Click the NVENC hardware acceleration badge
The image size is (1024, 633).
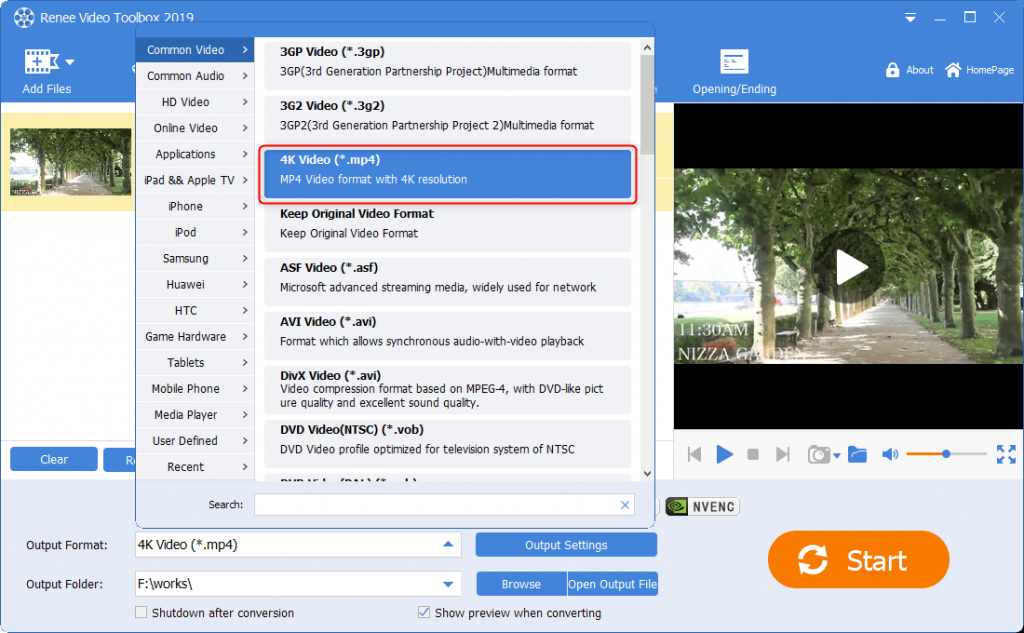pos(701,506)
